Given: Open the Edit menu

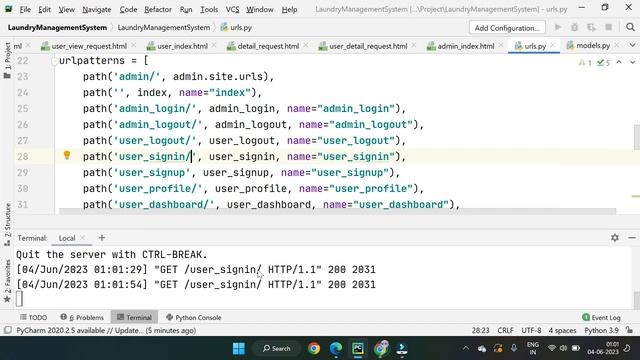Looking at the screenshot, I should (44, 9).
